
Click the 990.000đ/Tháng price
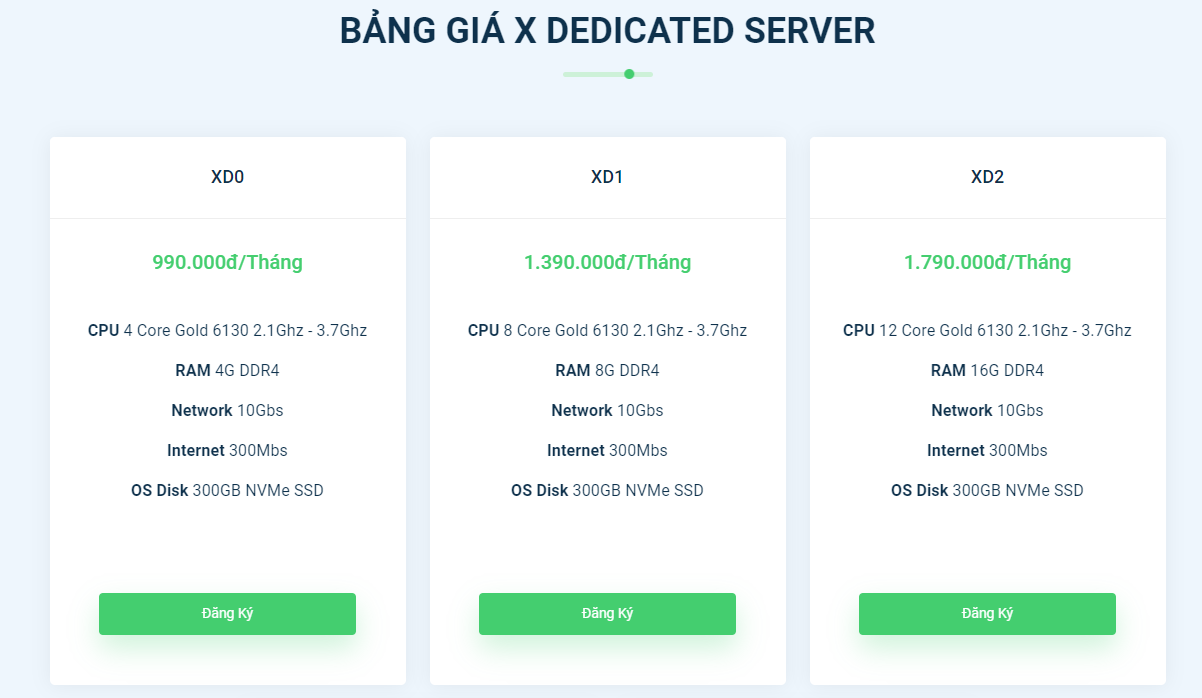click(227, 262)
